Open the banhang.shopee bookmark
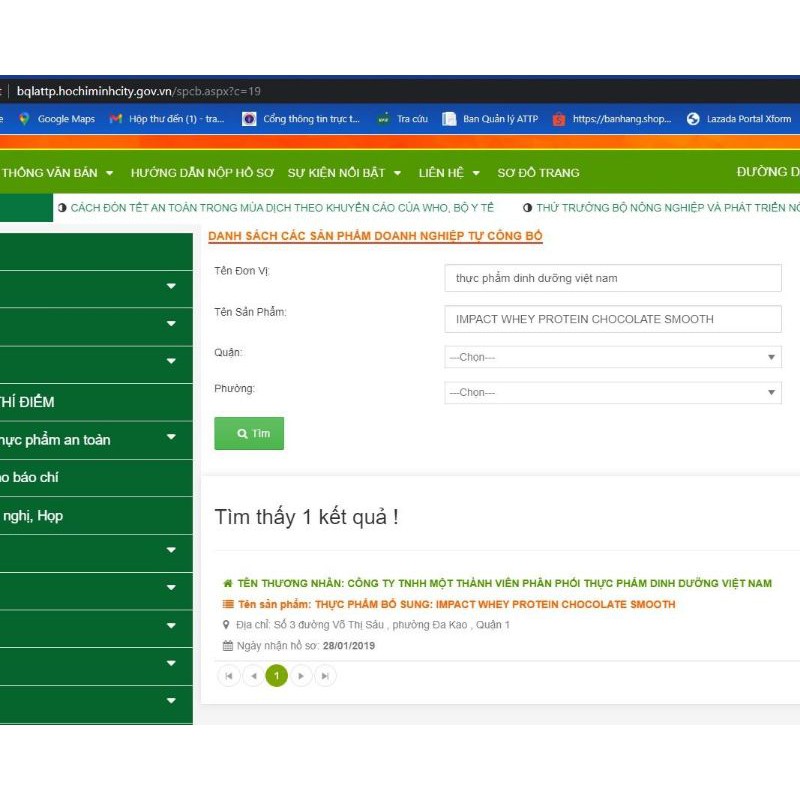The height and width of the screenshot is (800, 800). (x=612, y=119)
